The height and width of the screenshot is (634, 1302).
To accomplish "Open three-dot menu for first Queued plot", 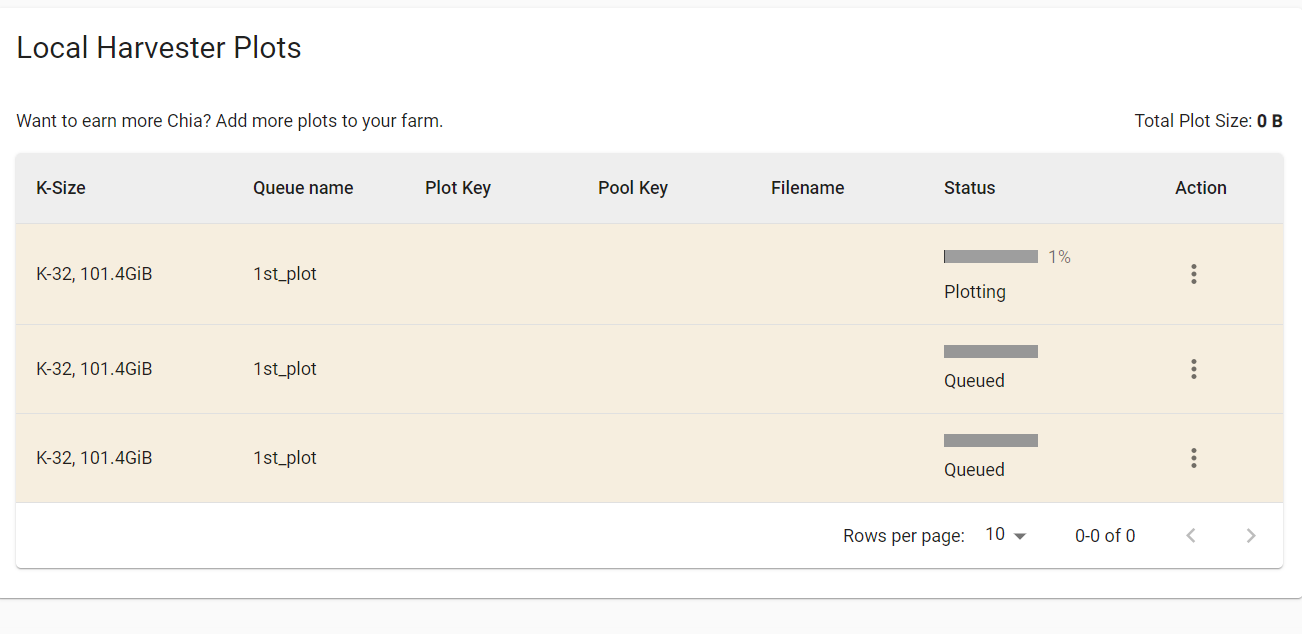I will coord(1193,369).
